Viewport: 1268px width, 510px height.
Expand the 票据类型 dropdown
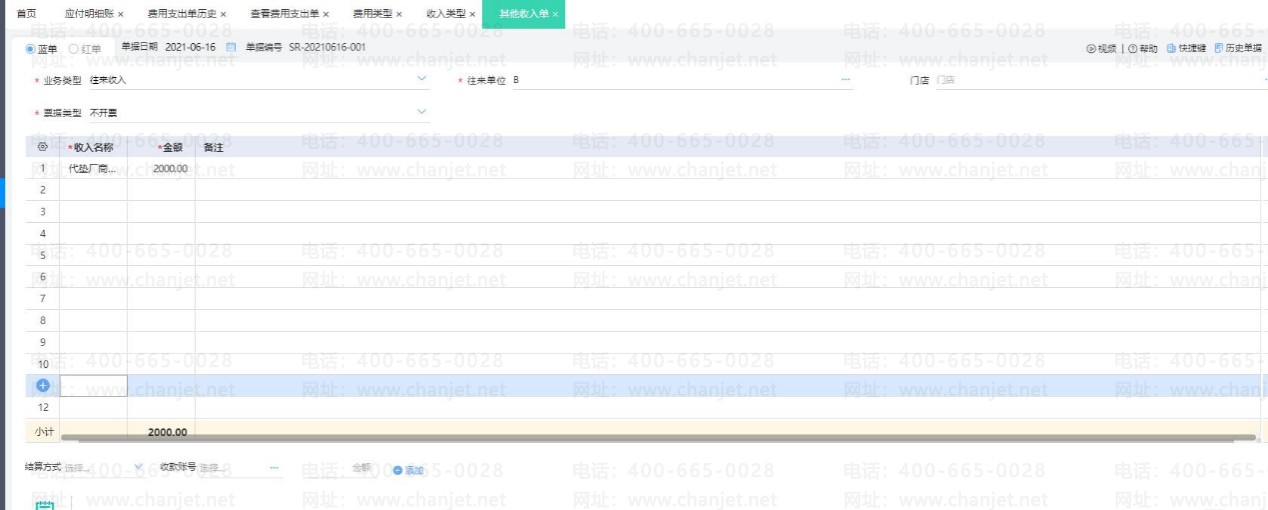click(421, 112)
